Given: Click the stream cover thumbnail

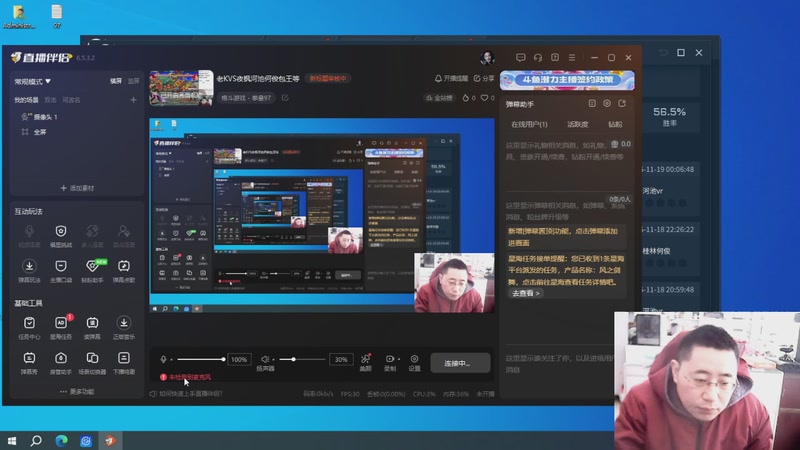Looking at the screenshot, I should tap(181, 88).
